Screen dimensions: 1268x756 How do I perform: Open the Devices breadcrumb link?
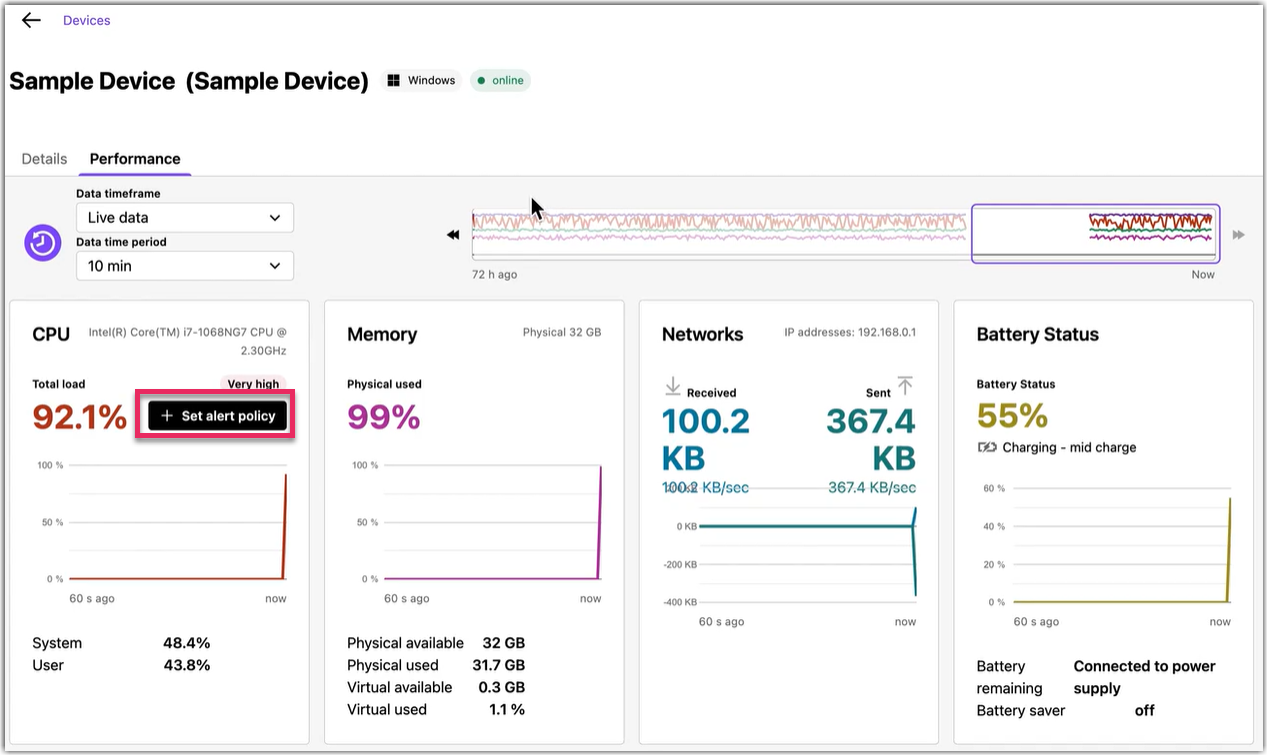pyautogui.click(x=87, y=20)
